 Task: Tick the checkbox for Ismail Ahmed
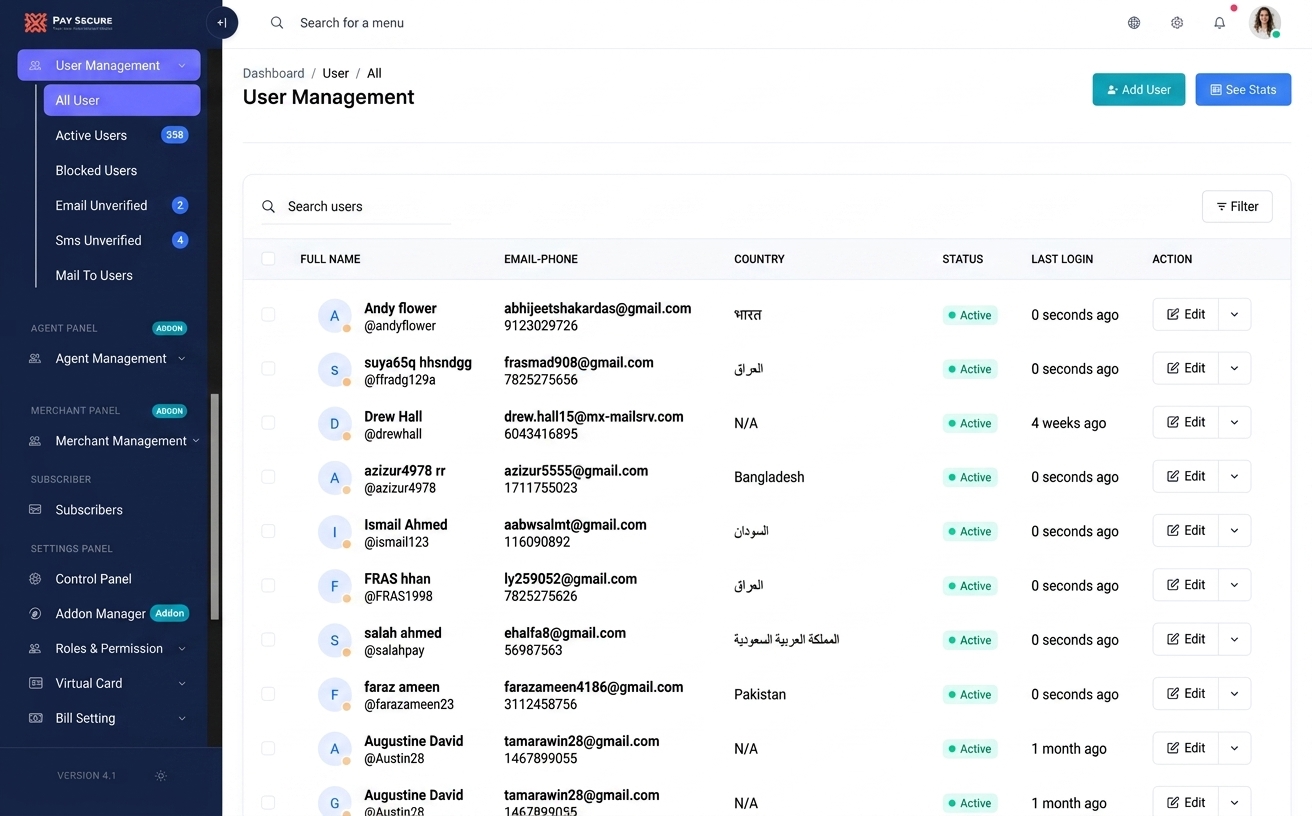[x=268, y=531]
